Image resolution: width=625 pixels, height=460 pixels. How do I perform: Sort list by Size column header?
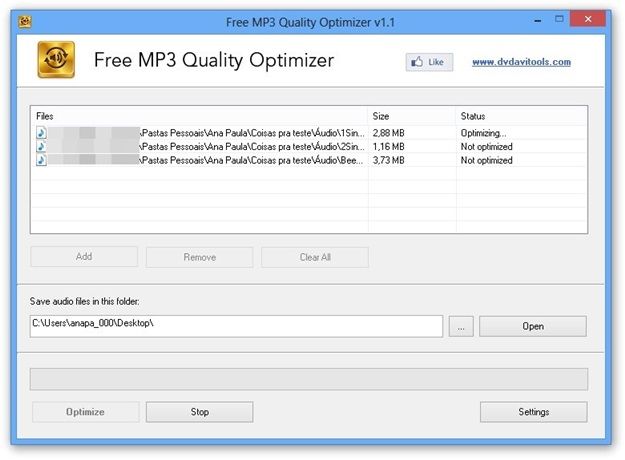click(x=411, y=116)
